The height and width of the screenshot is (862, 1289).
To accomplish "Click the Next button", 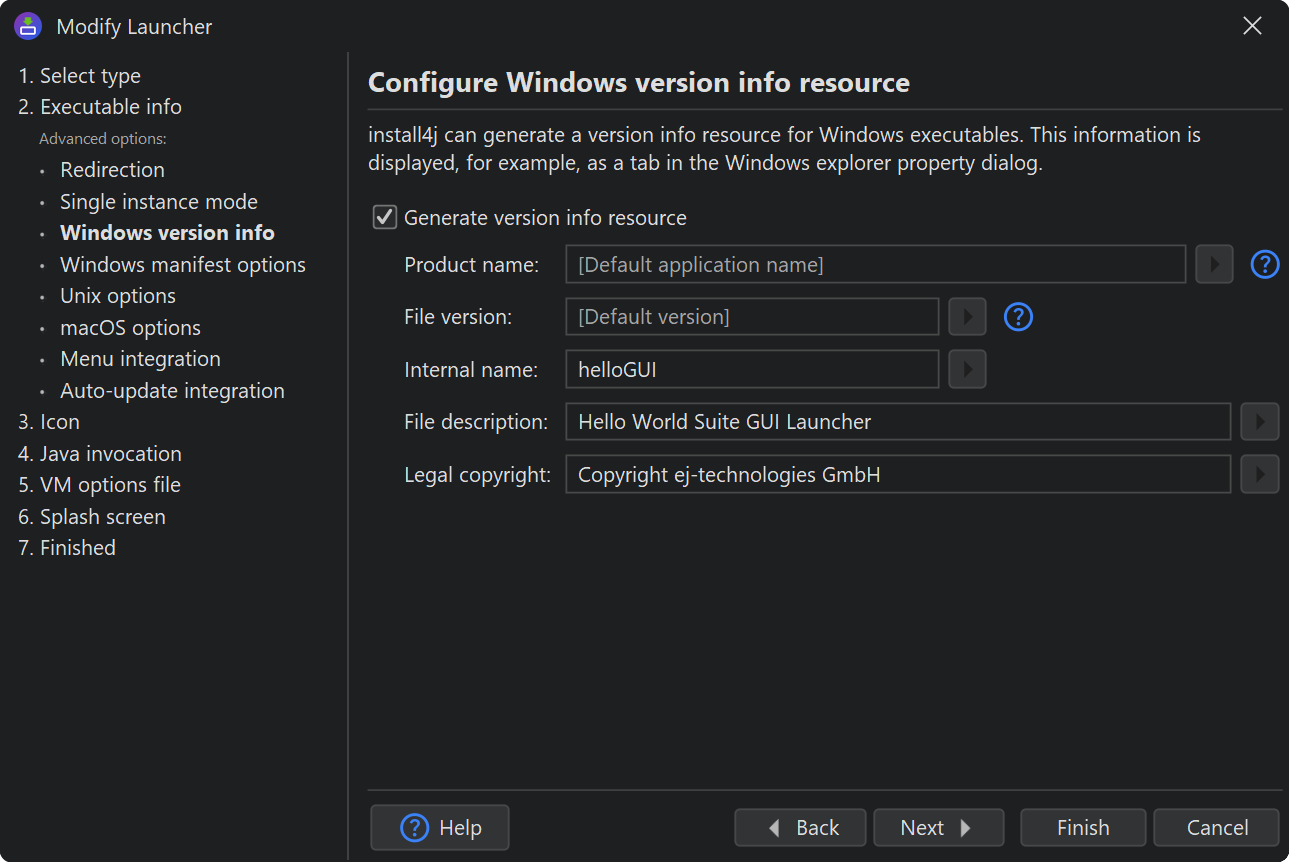I will [x=937, y=828].
